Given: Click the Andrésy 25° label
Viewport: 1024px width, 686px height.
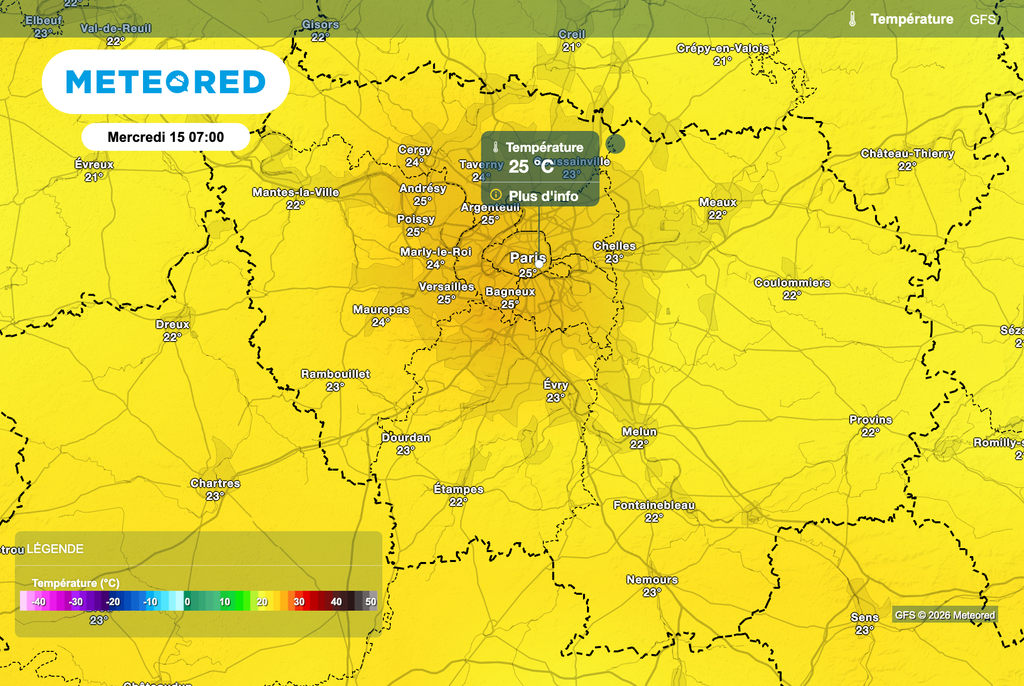Looking at the screenshot, I should (423, 195).
